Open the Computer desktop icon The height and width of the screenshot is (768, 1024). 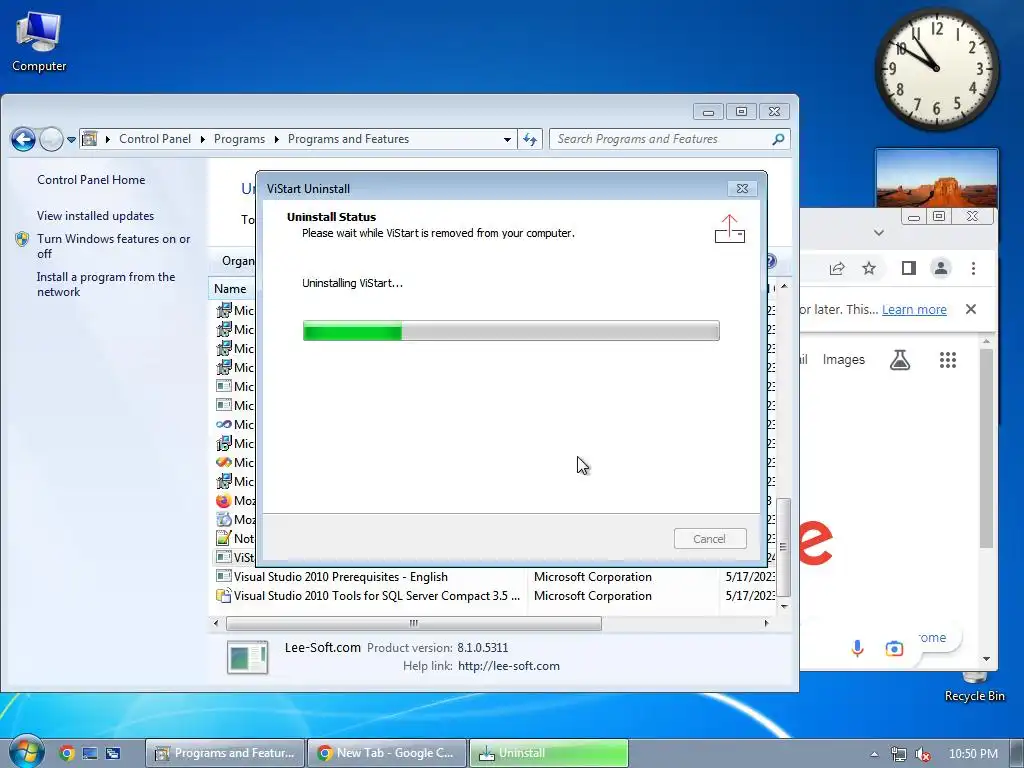point(39,41)
